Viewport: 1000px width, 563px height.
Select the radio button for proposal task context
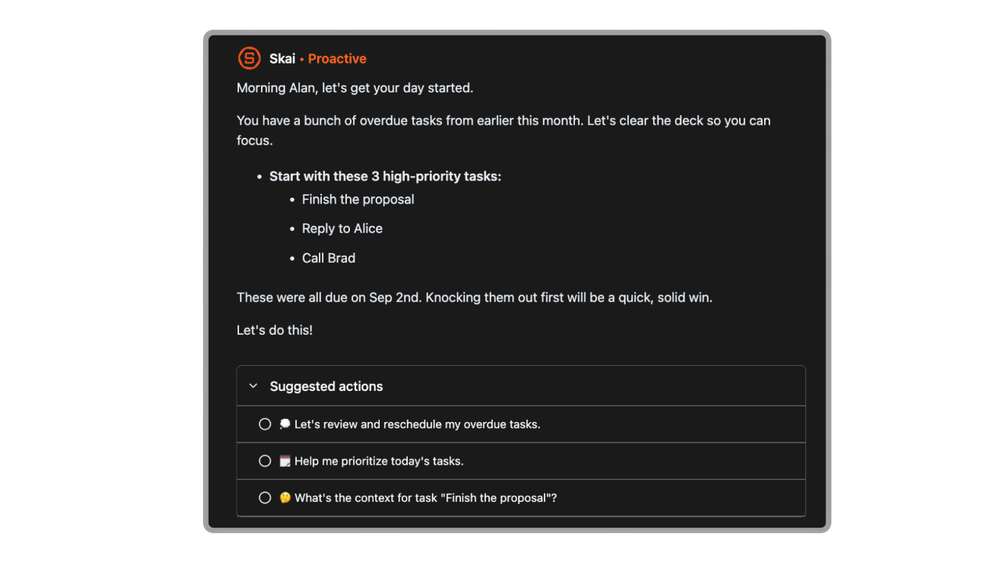(x=265, y=498)
